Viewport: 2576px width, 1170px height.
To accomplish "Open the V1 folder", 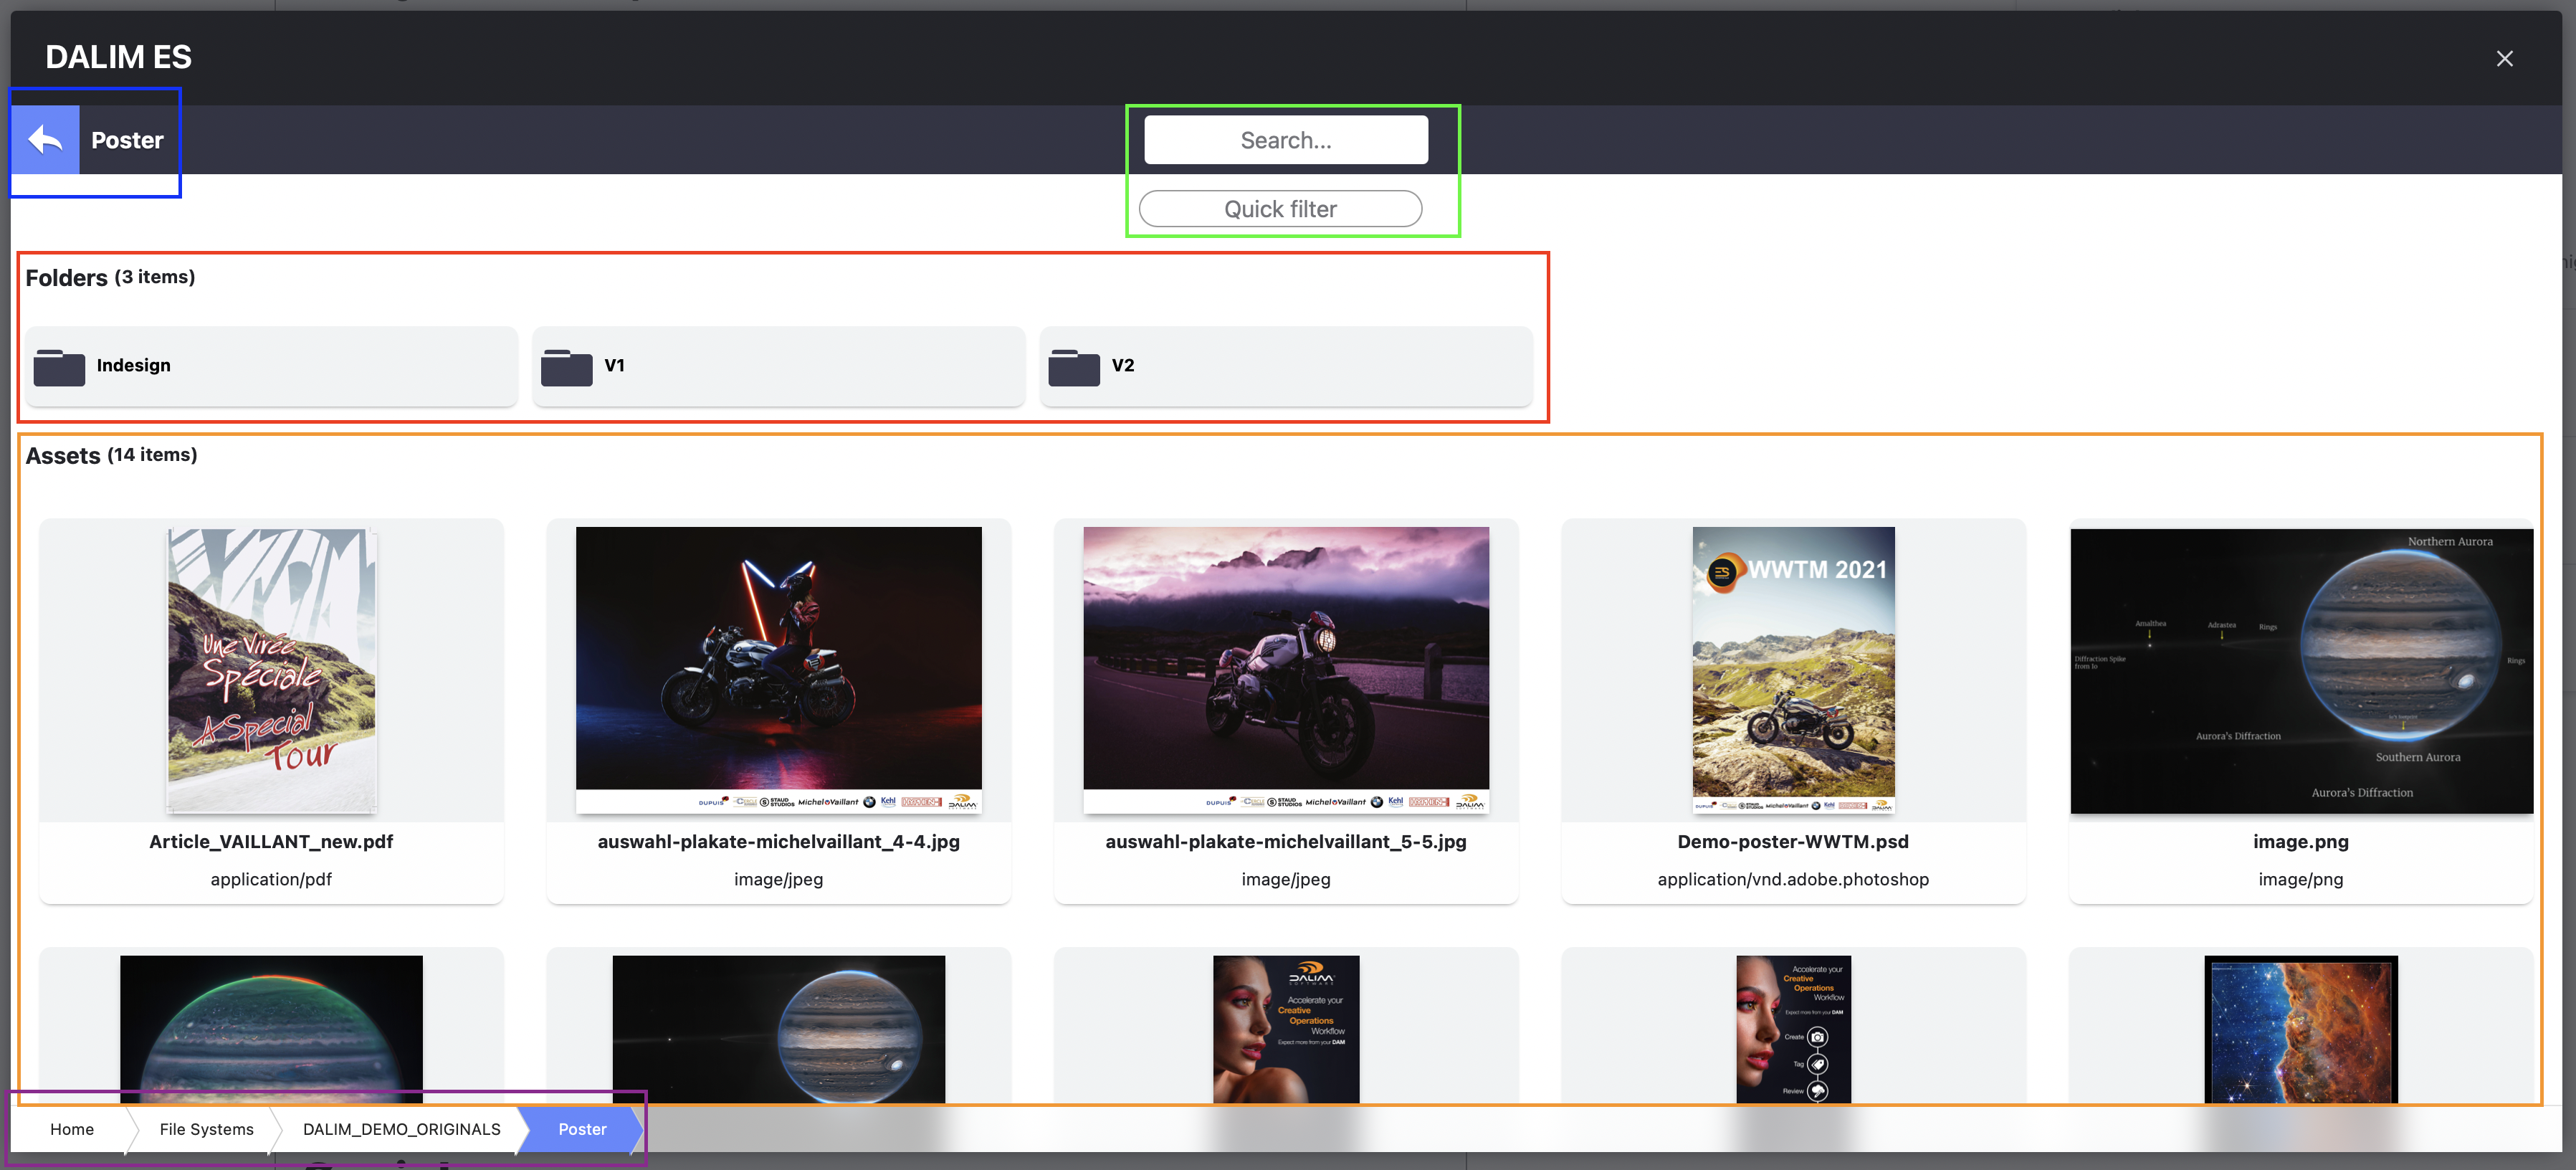I will point(778,366).
